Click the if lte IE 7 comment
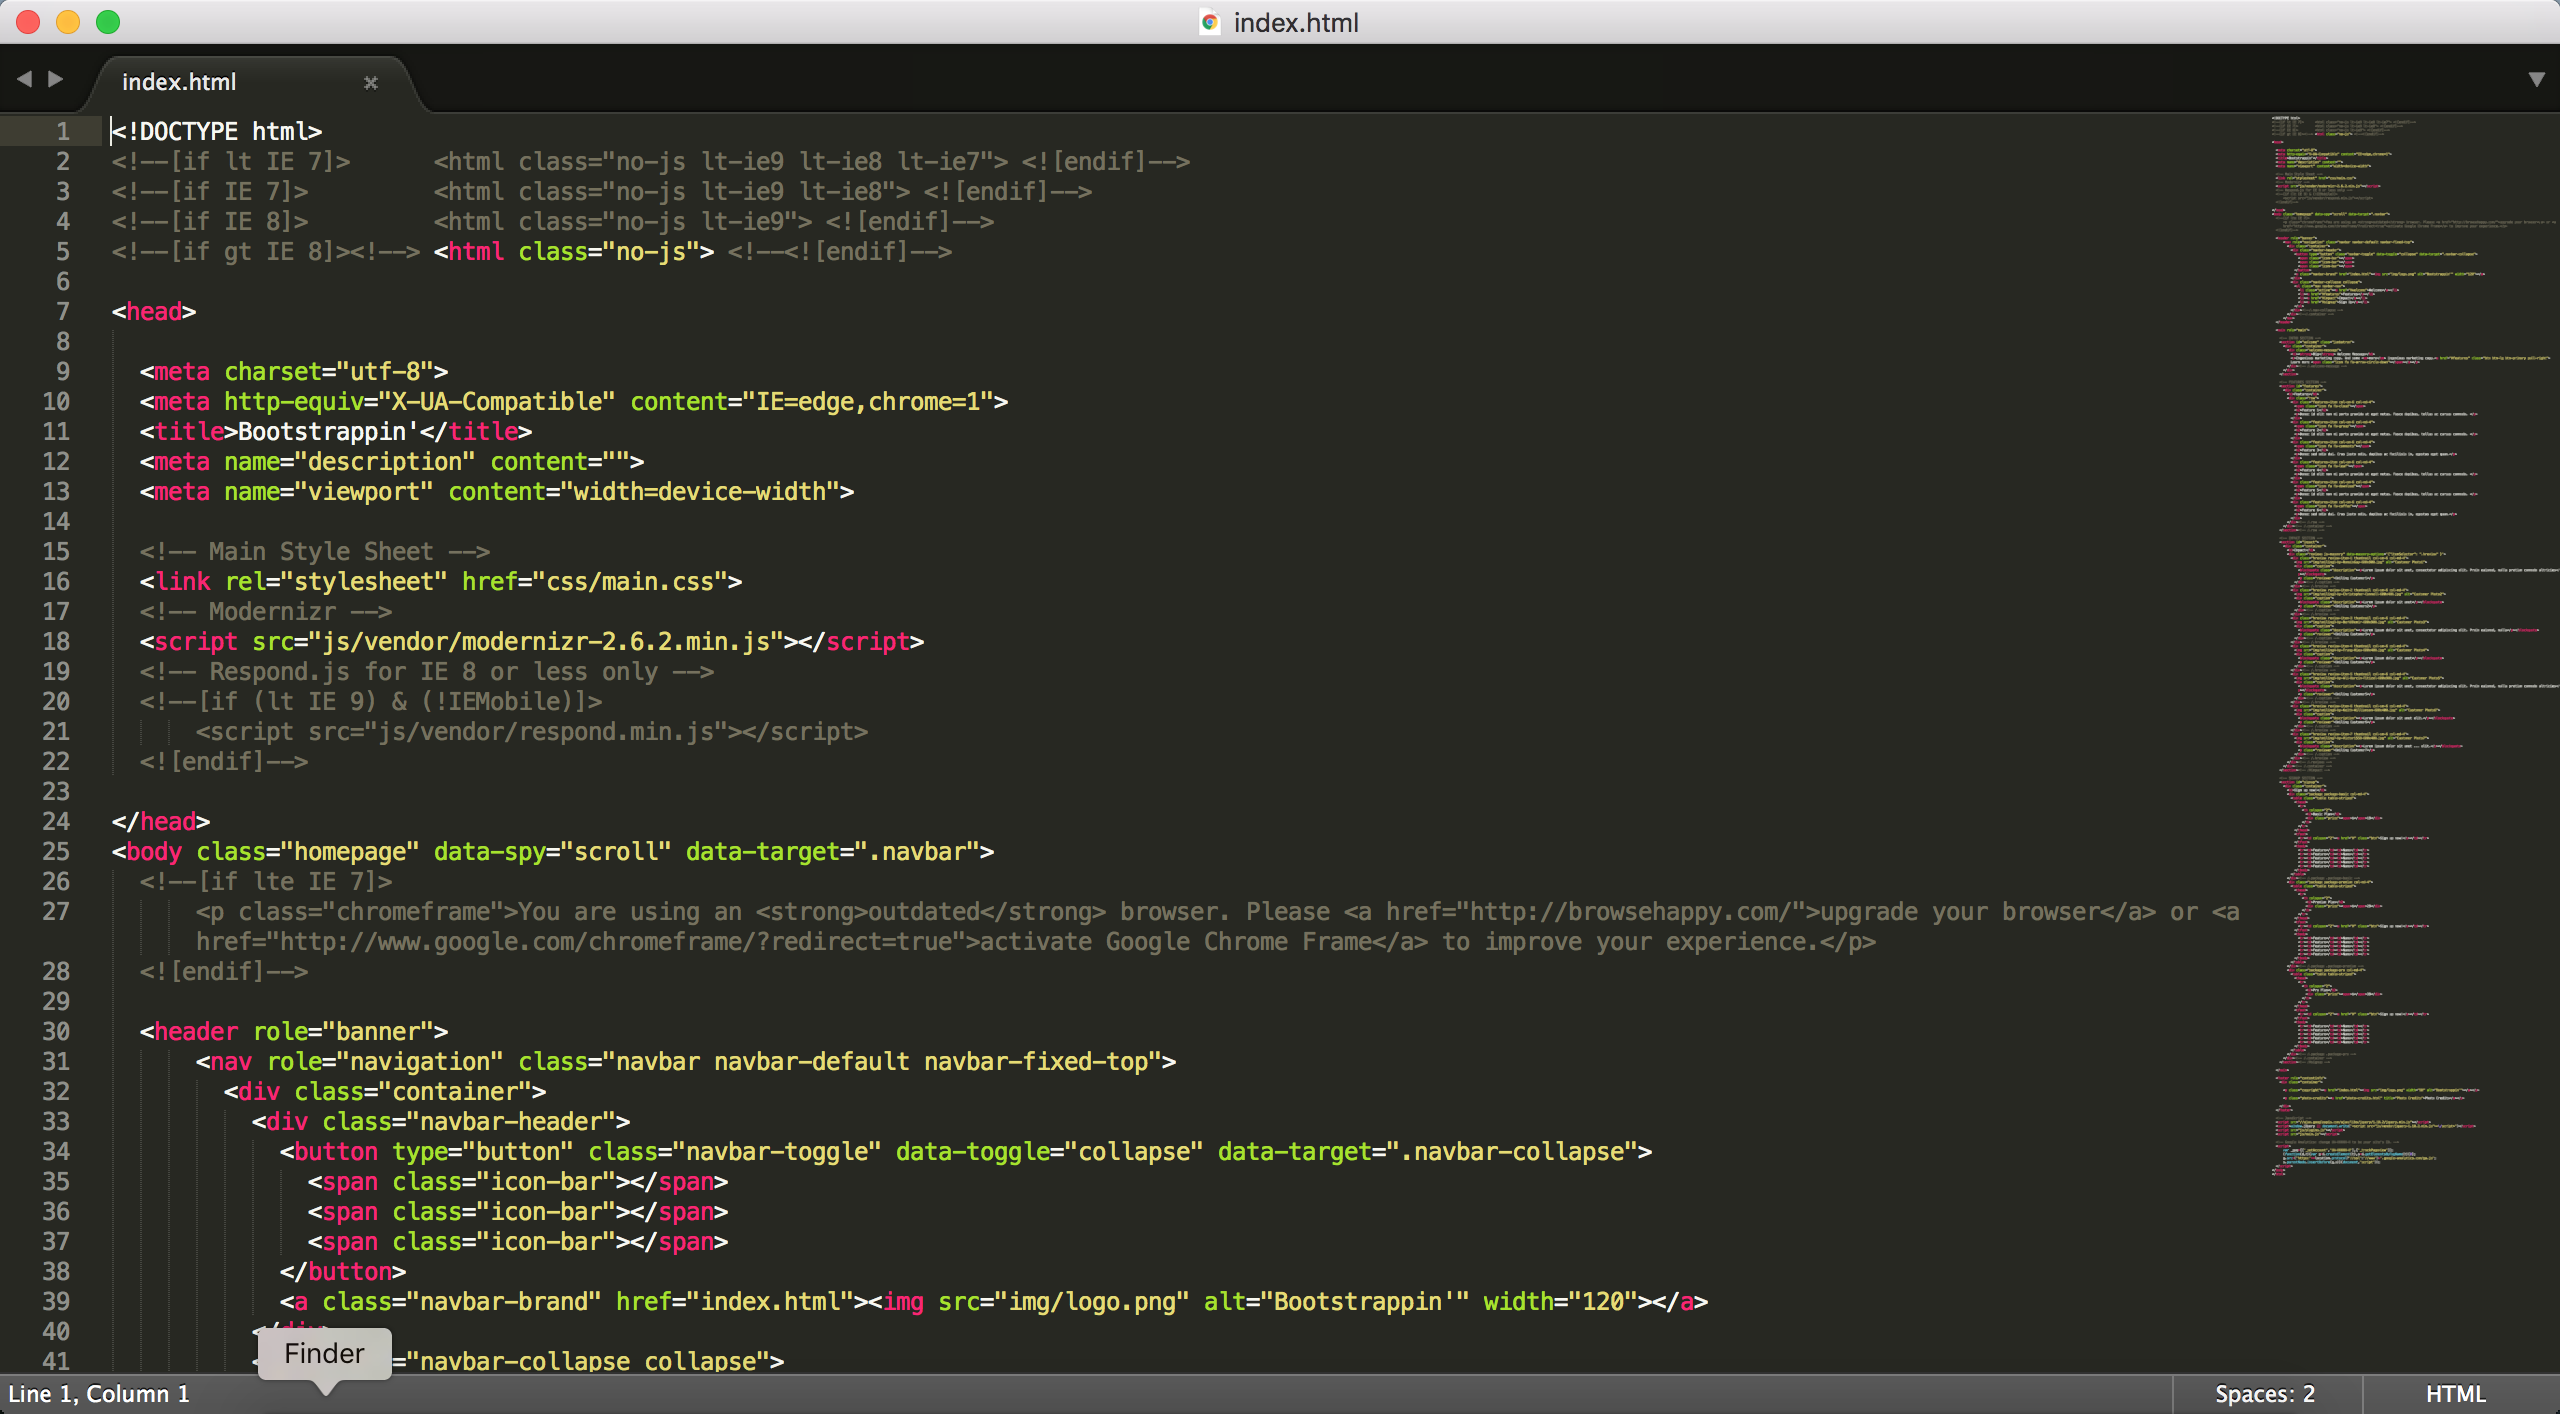The image size is (2560, 1414). pos(266,881)
